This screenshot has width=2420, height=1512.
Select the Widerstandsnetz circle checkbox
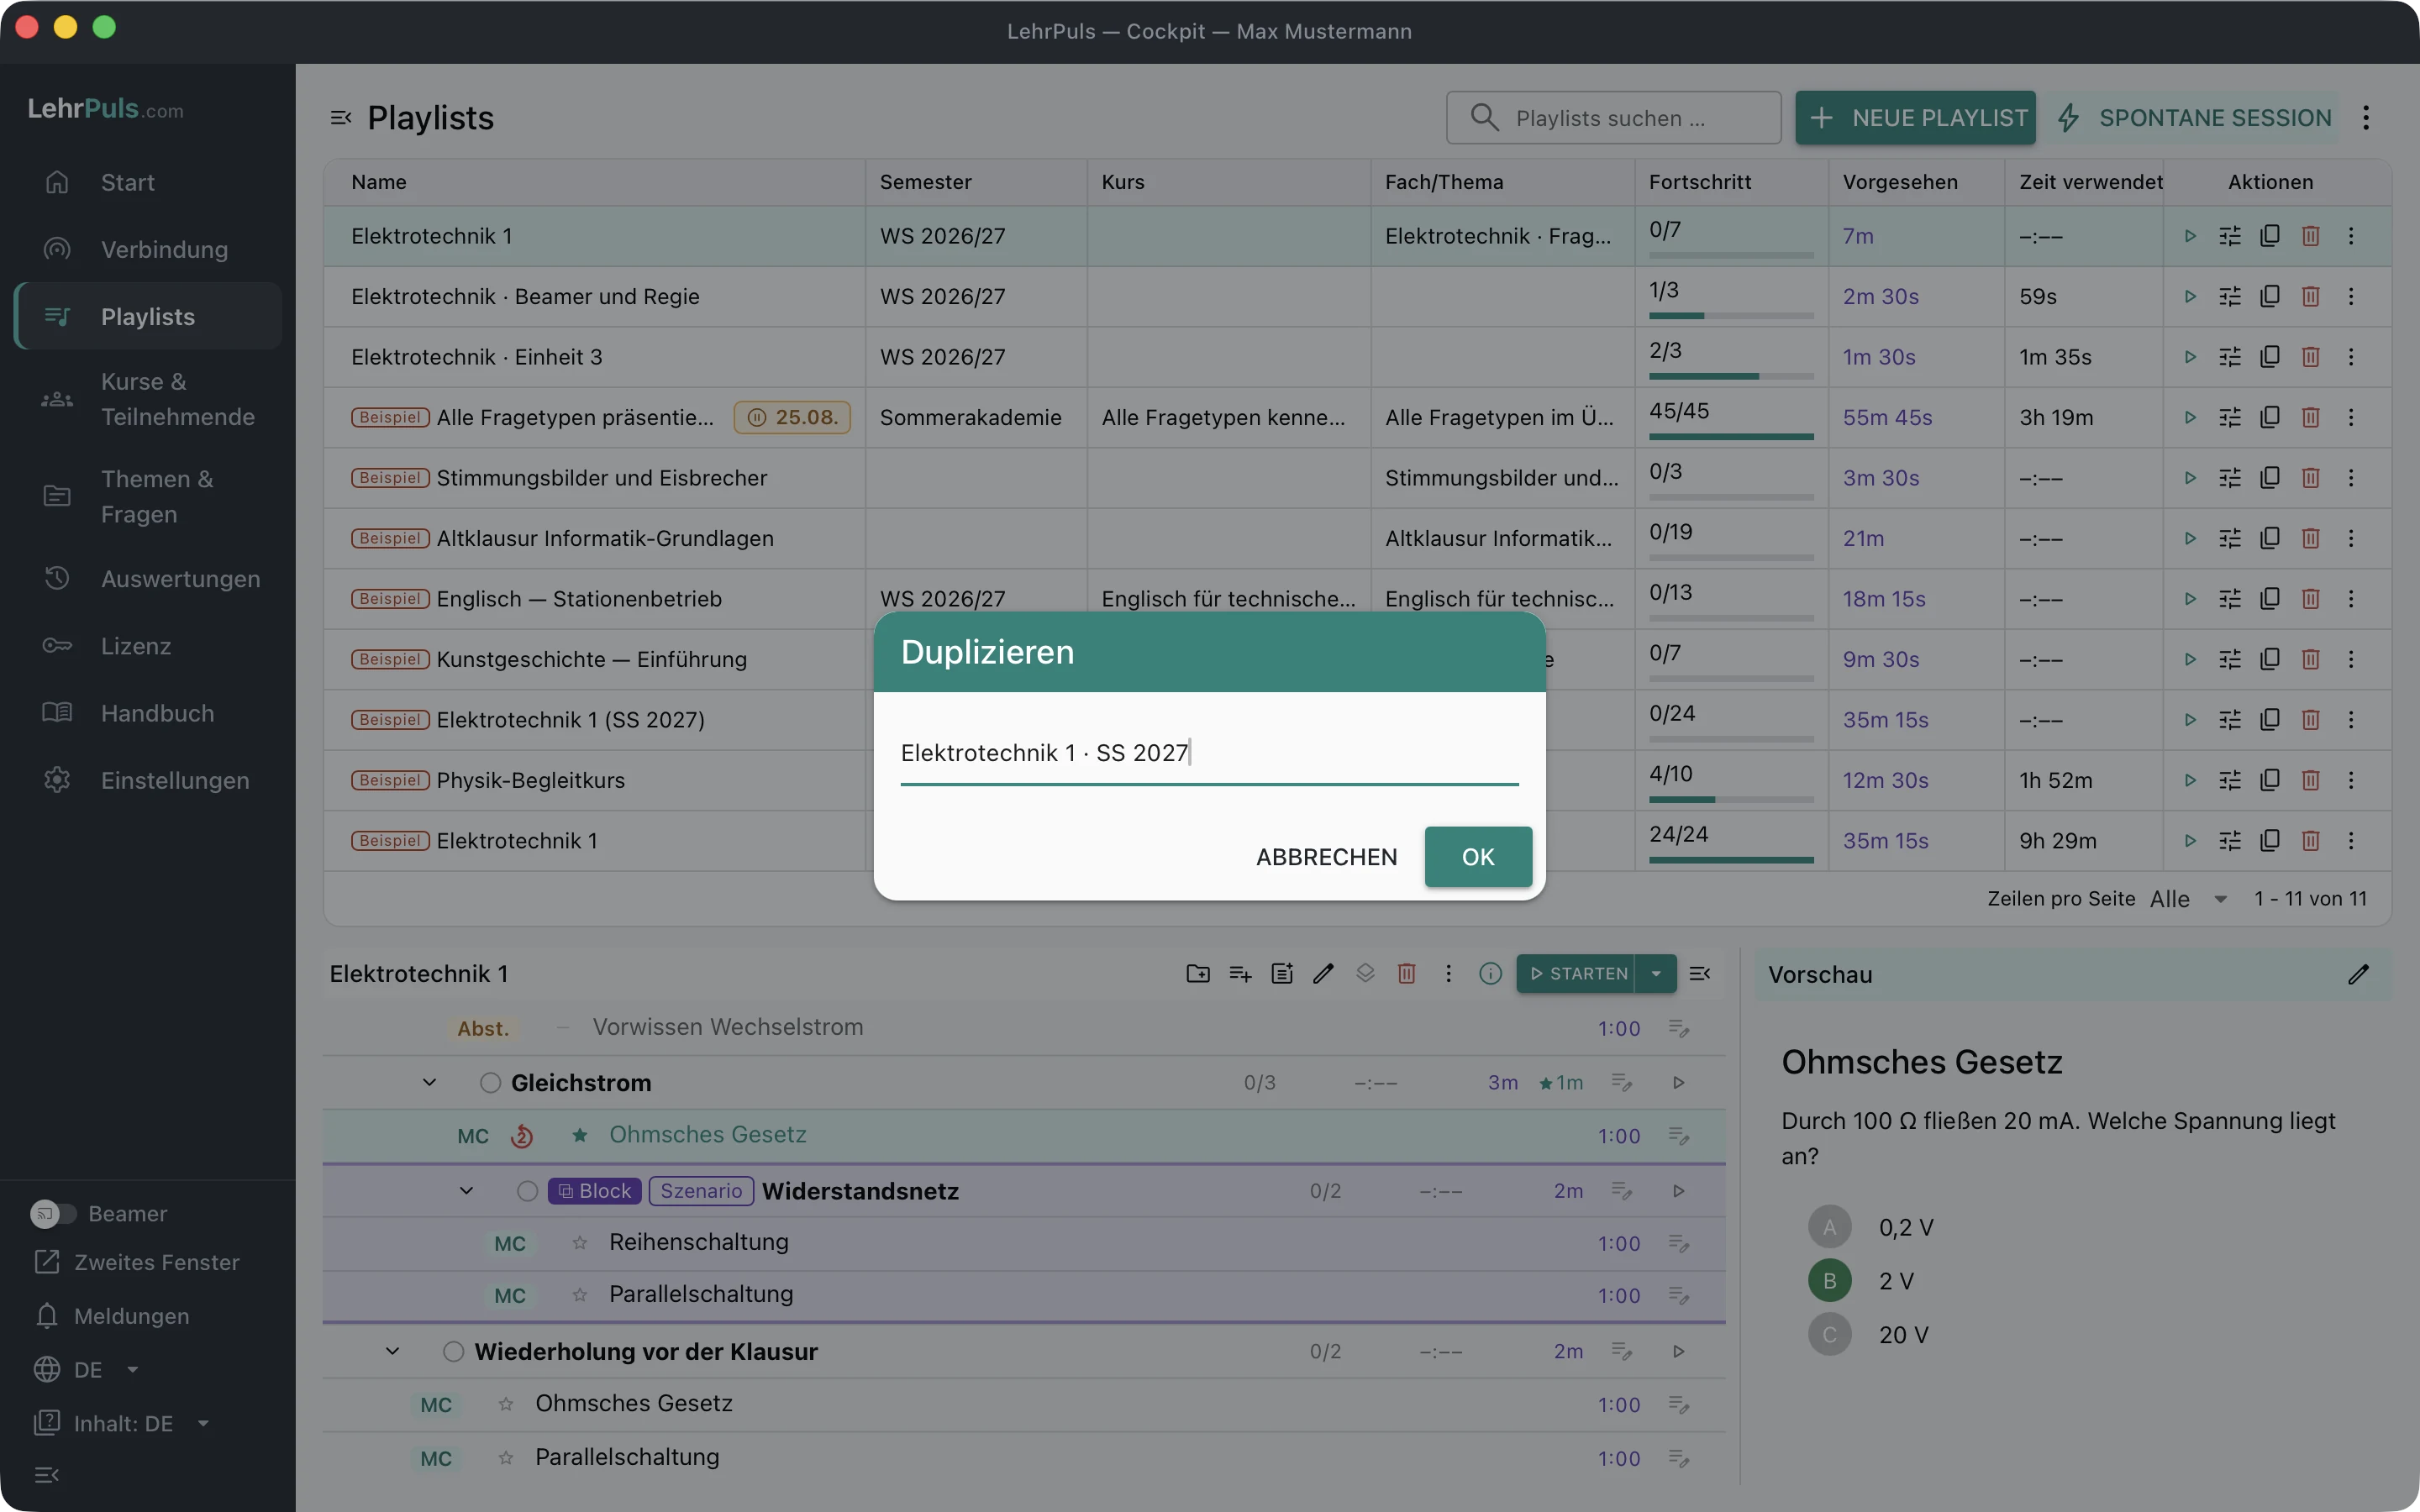pyautogui.click(x=527, y=1190)
